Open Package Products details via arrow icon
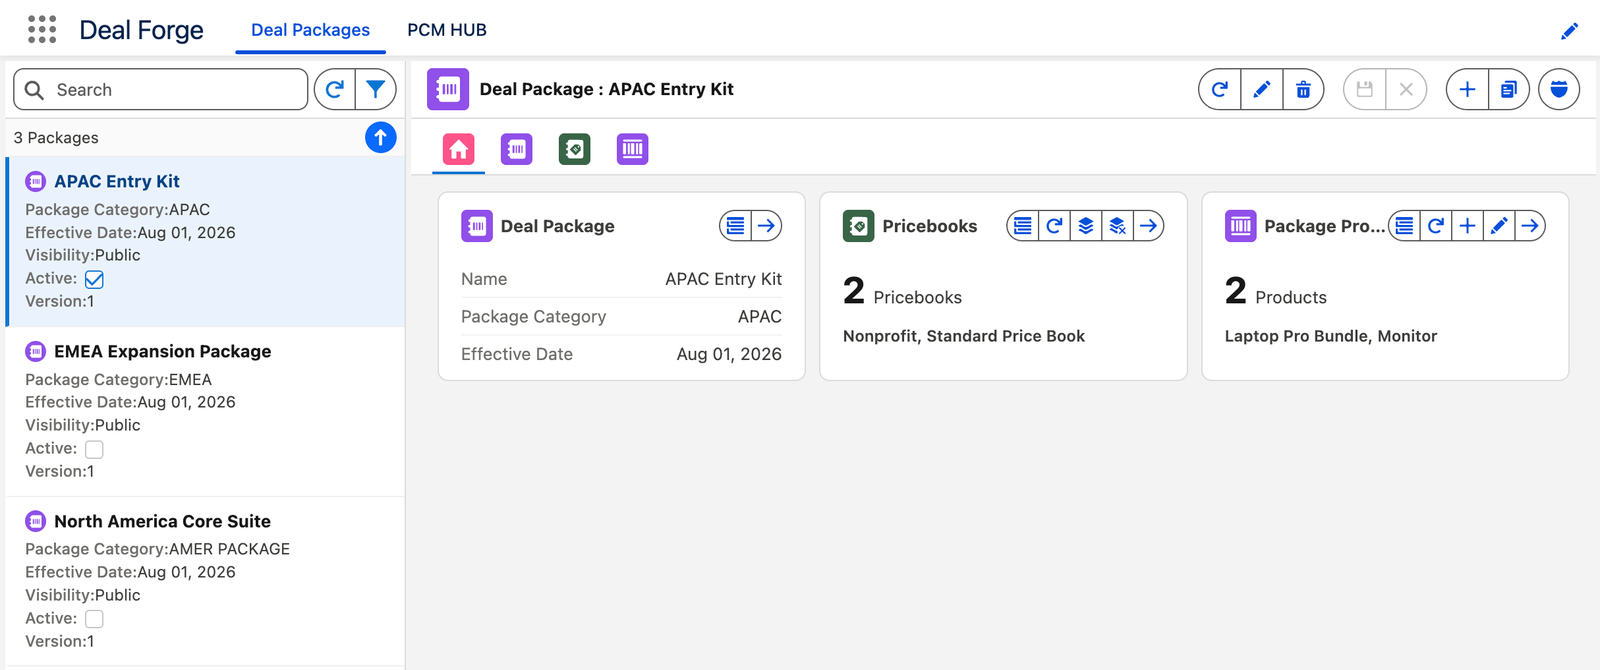The width and height of the screenshot is (1600, 670). point(1530,226)
